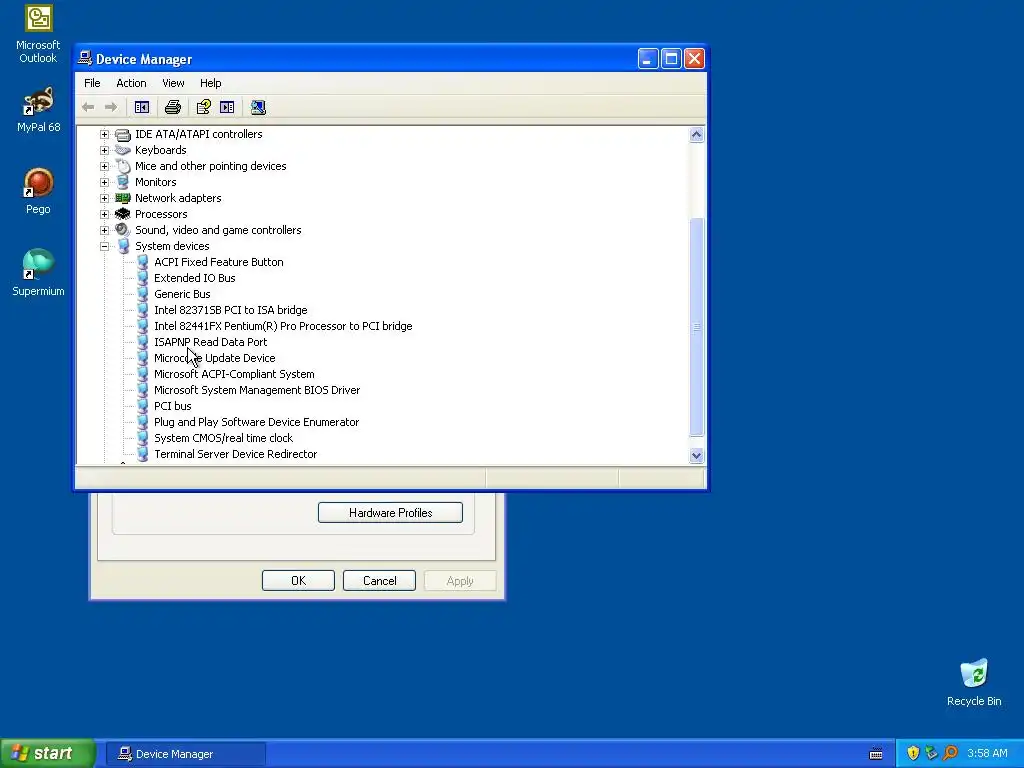
Task: Click the magnifier icon in system tray
Action: (x=950, y=753)
